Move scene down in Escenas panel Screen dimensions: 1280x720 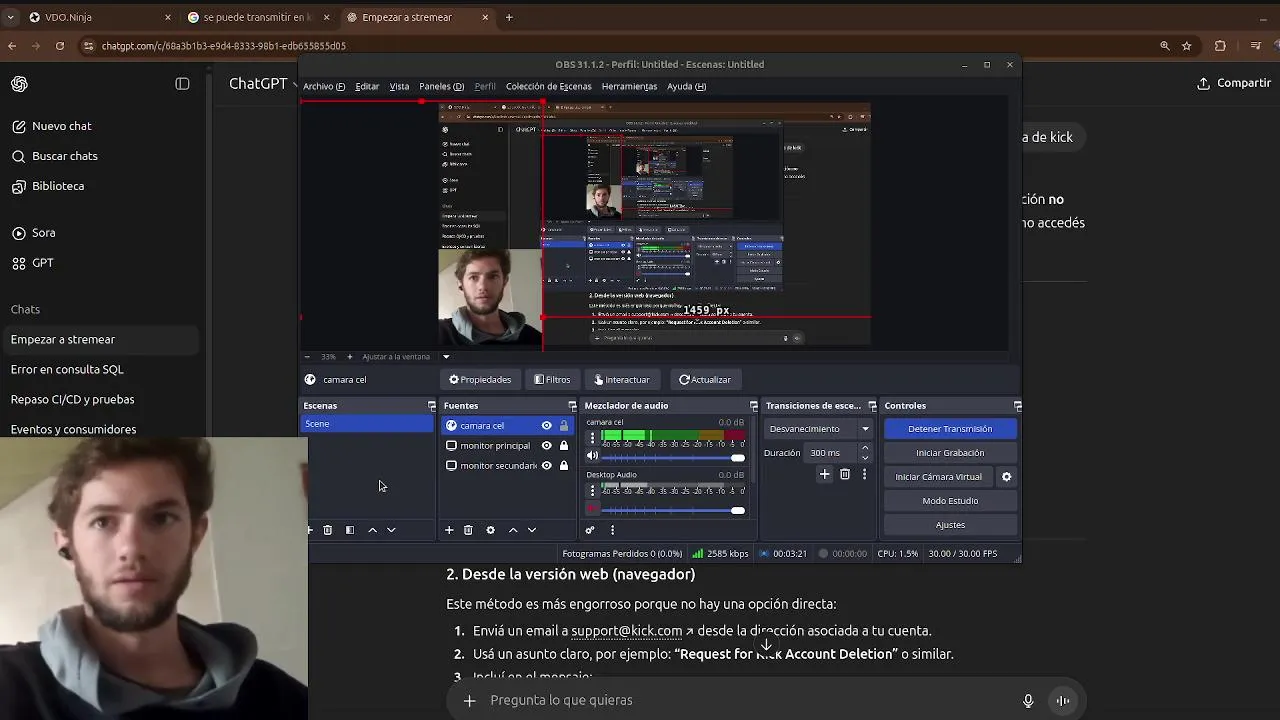[x=391, y=530]
